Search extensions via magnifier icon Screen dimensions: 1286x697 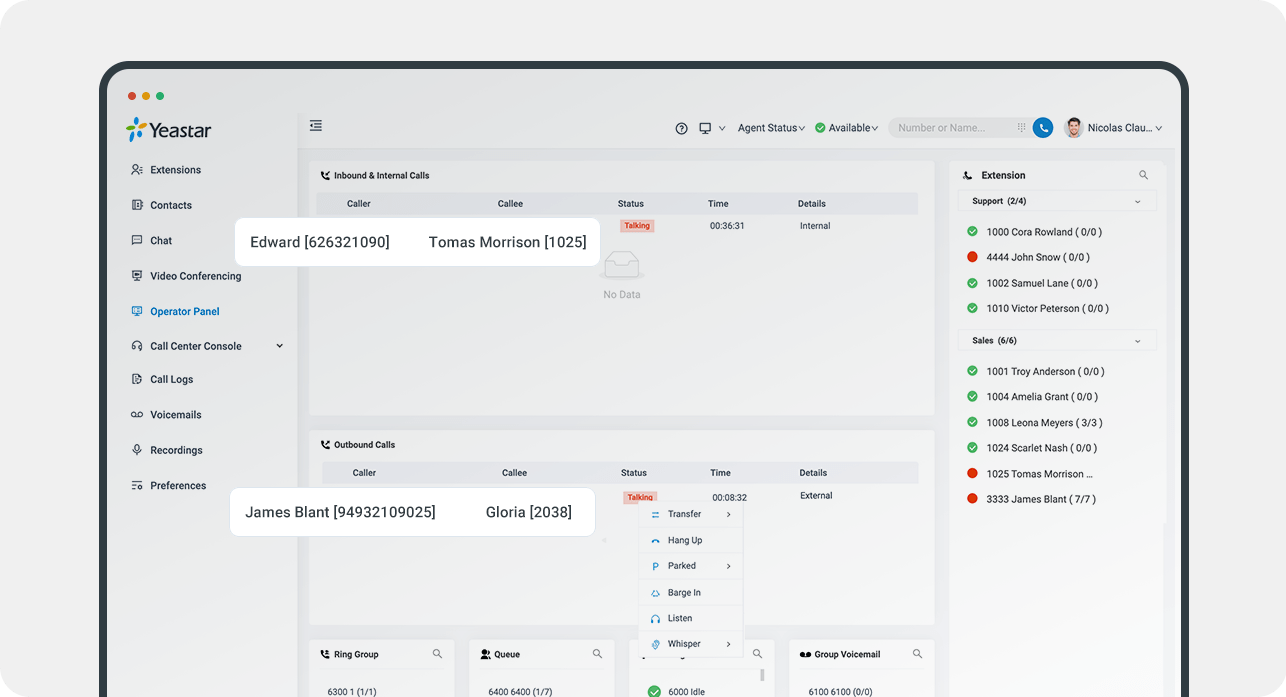(x=1144, y=175)
